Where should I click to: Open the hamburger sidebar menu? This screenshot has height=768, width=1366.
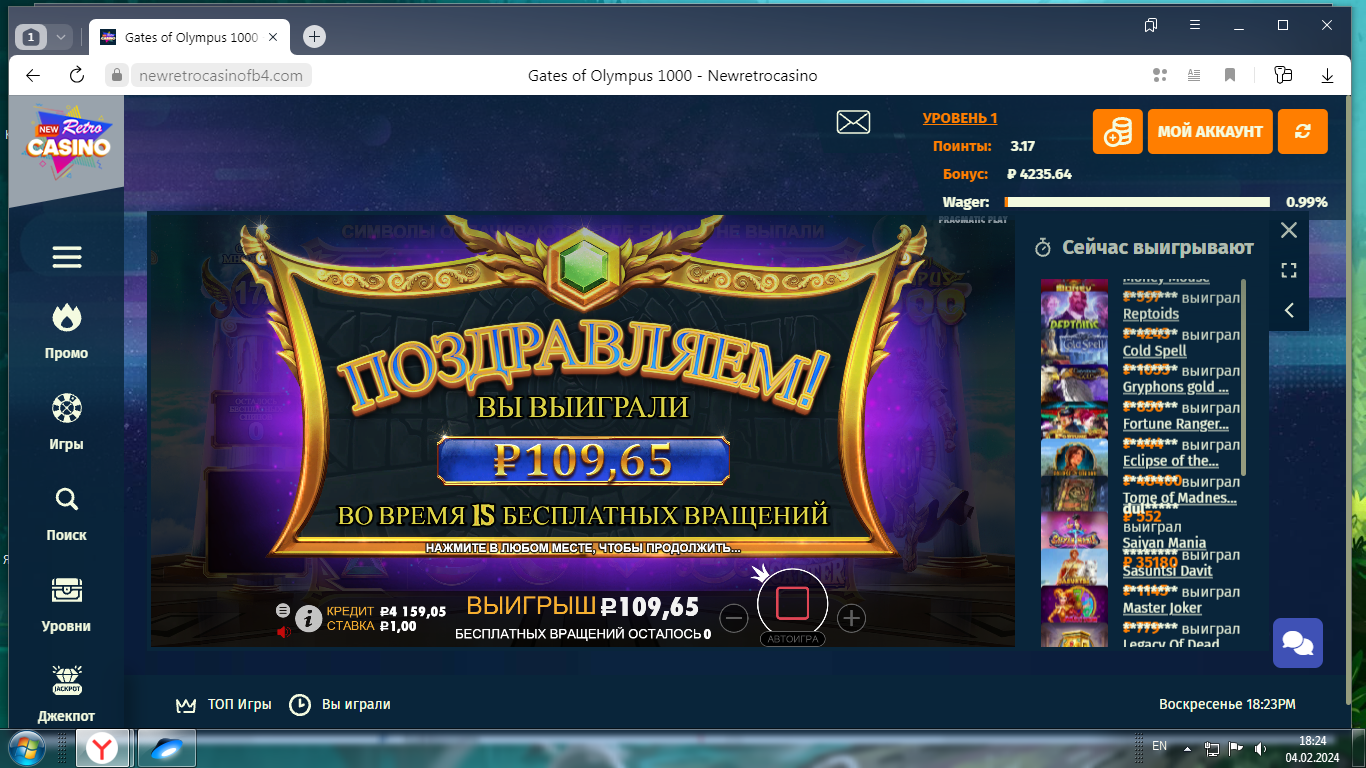click(67, 258)
